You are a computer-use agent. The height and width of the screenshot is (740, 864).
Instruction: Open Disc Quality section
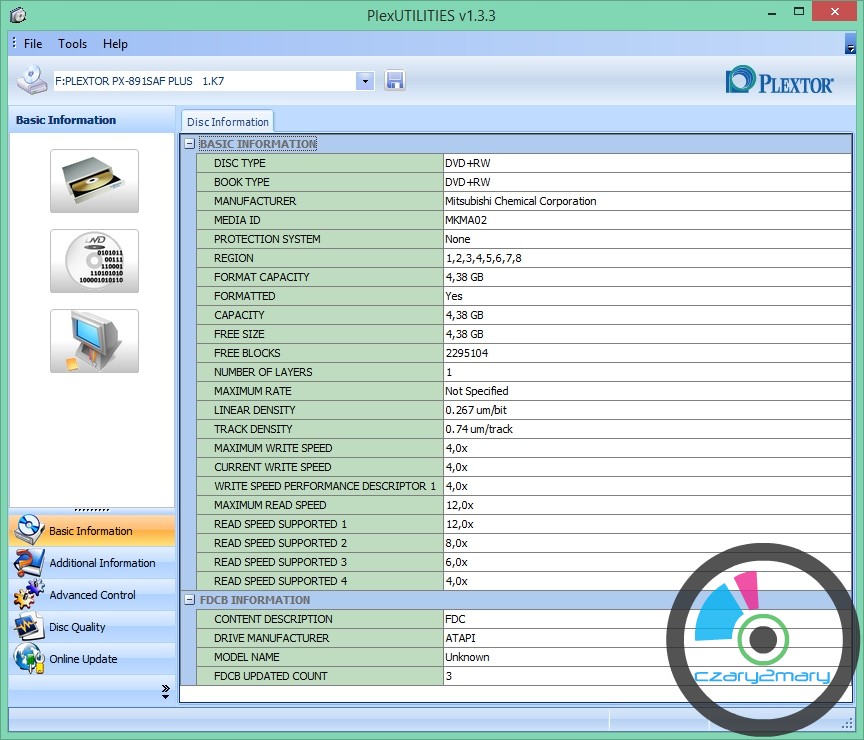[77, 627]
